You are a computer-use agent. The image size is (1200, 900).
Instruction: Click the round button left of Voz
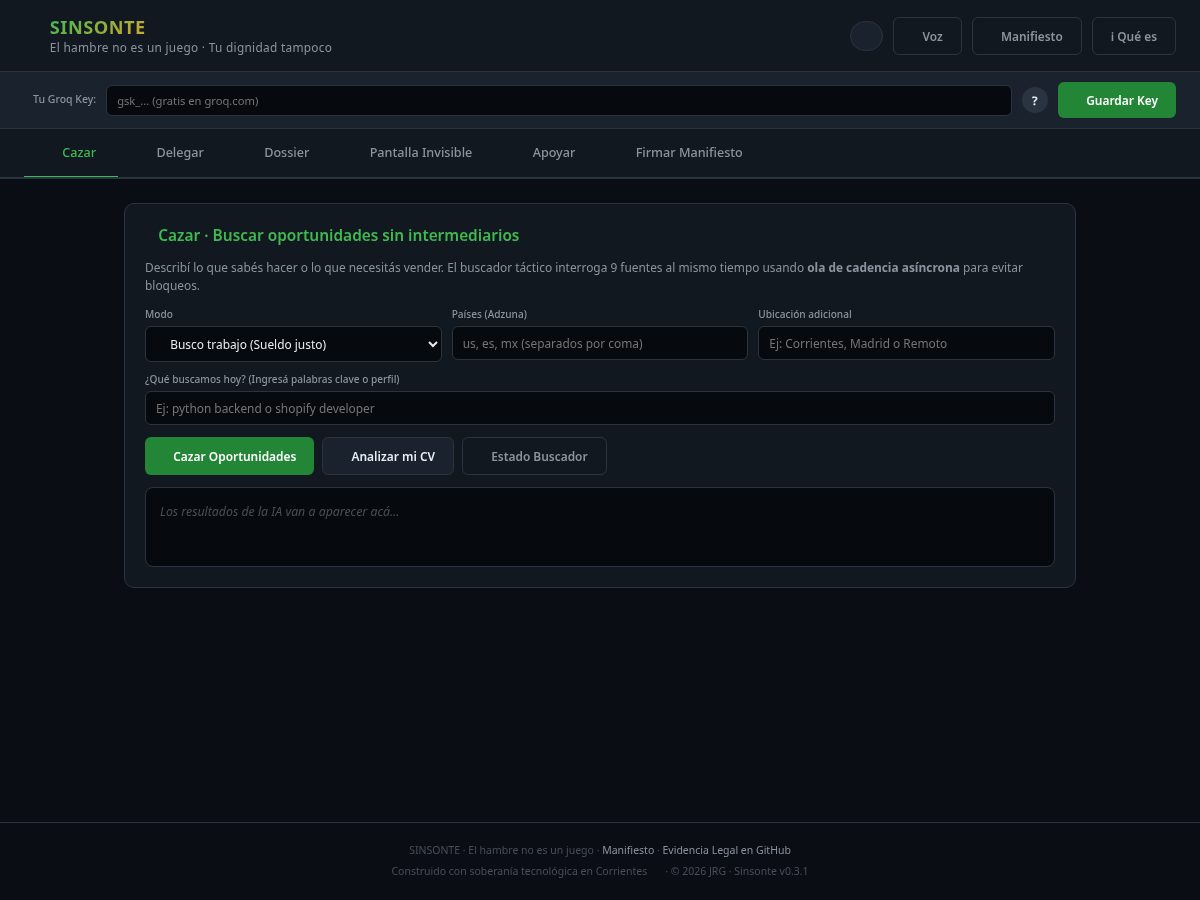coord(866,36)
